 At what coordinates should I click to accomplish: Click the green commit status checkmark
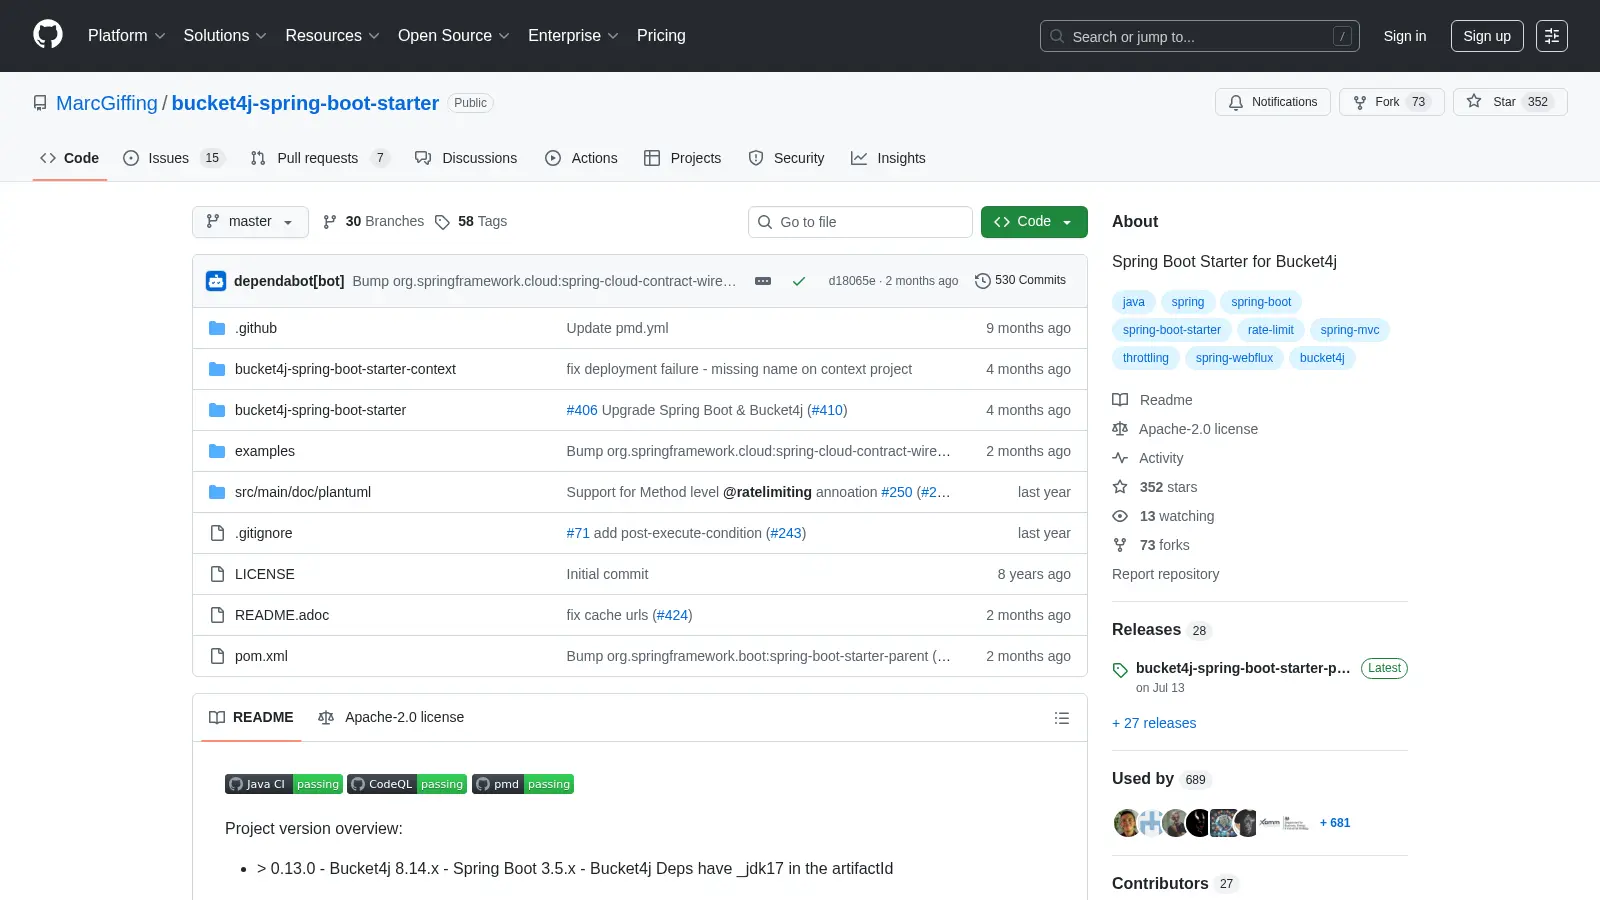pyautogui.click(x=799, y=281)
